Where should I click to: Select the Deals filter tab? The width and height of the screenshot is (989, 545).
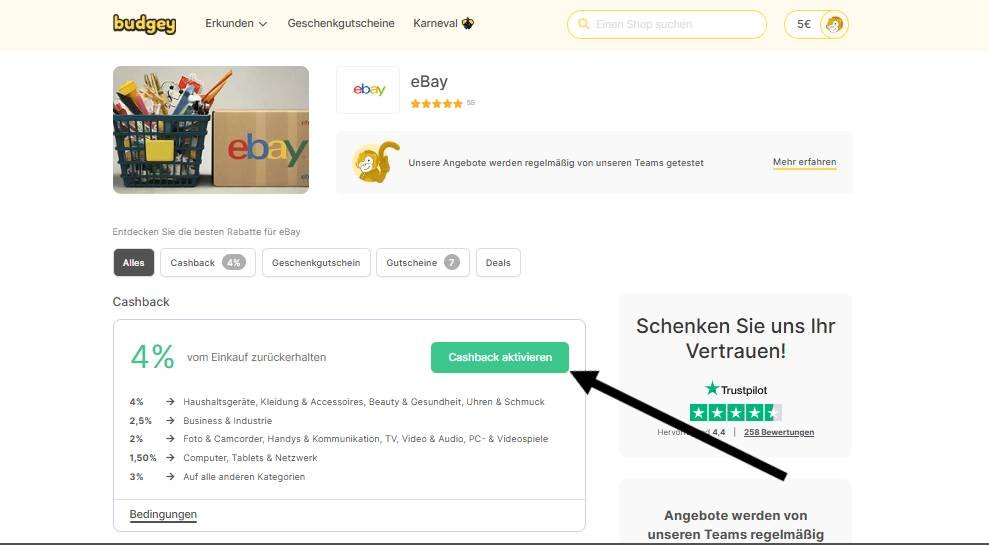tap(498, 262)
